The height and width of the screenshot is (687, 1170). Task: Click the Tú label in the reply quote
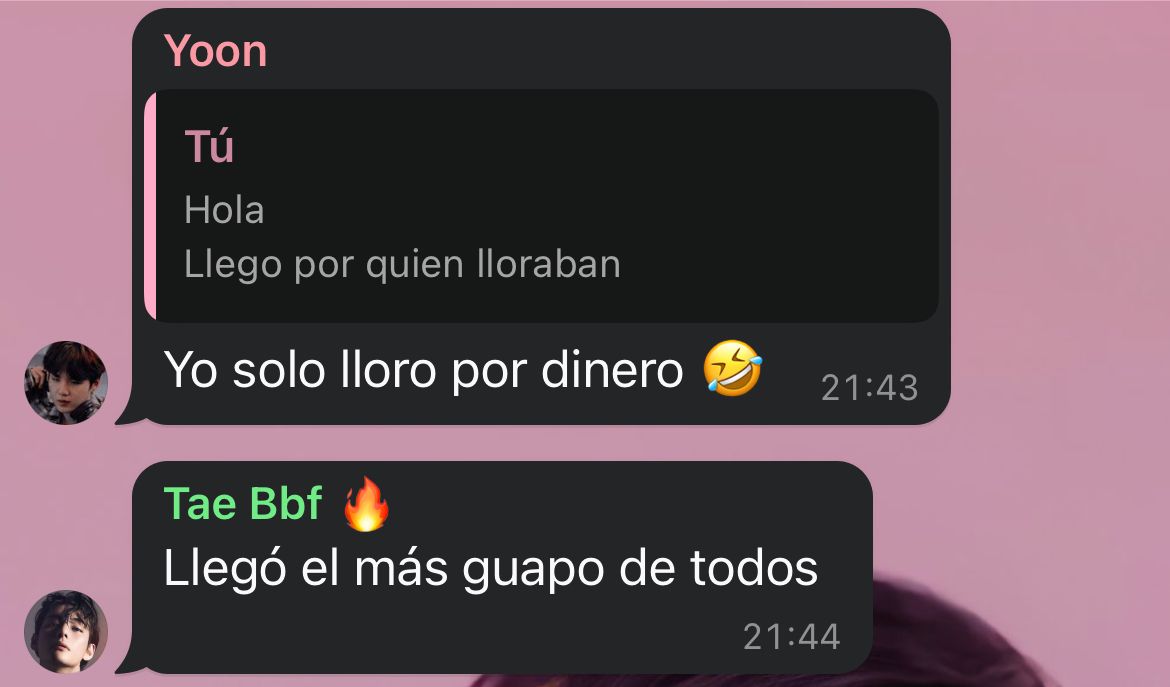click(x=209, y=146)
